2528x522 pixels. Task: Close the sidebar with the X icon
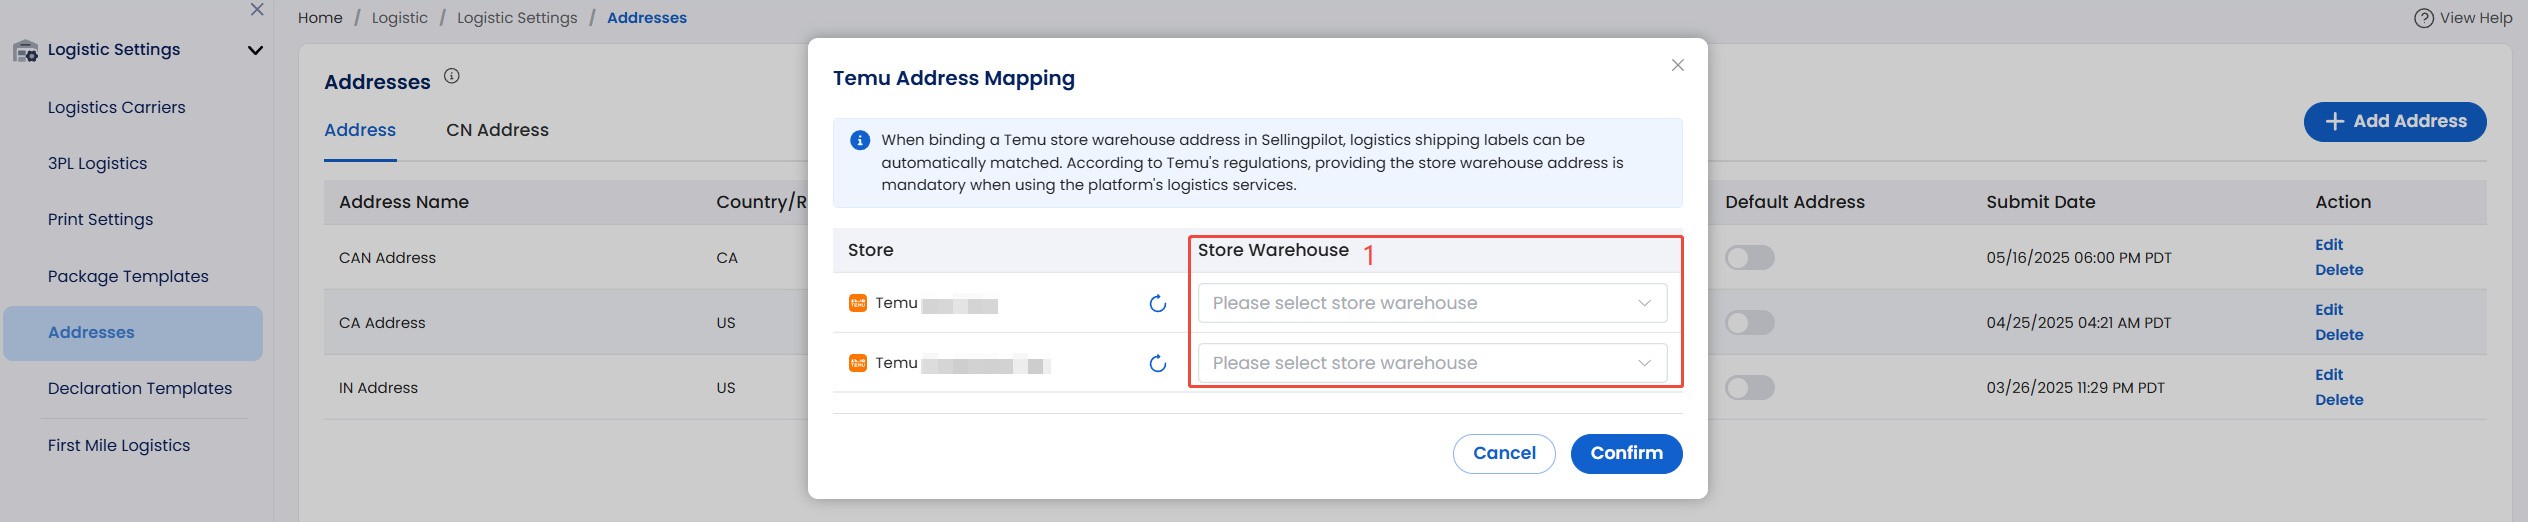257,9
